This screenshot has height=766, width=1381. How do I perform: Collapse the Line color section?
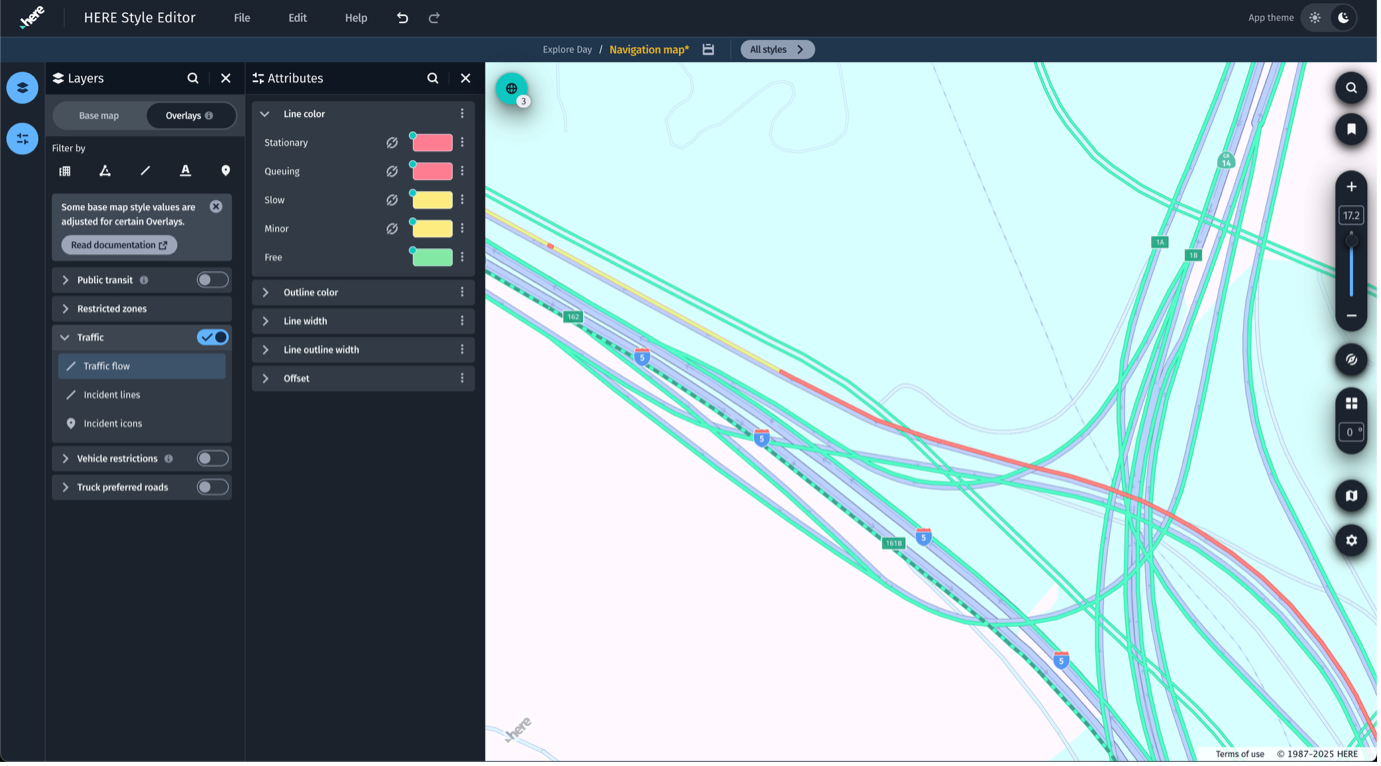266,114
